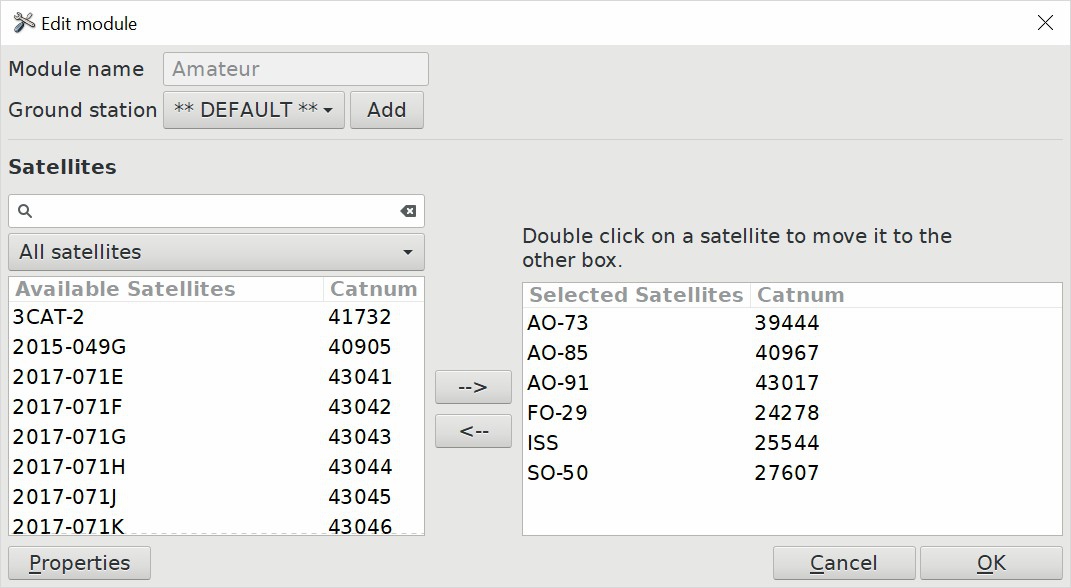Open the ground station DEFAULT dropdown

254,110
